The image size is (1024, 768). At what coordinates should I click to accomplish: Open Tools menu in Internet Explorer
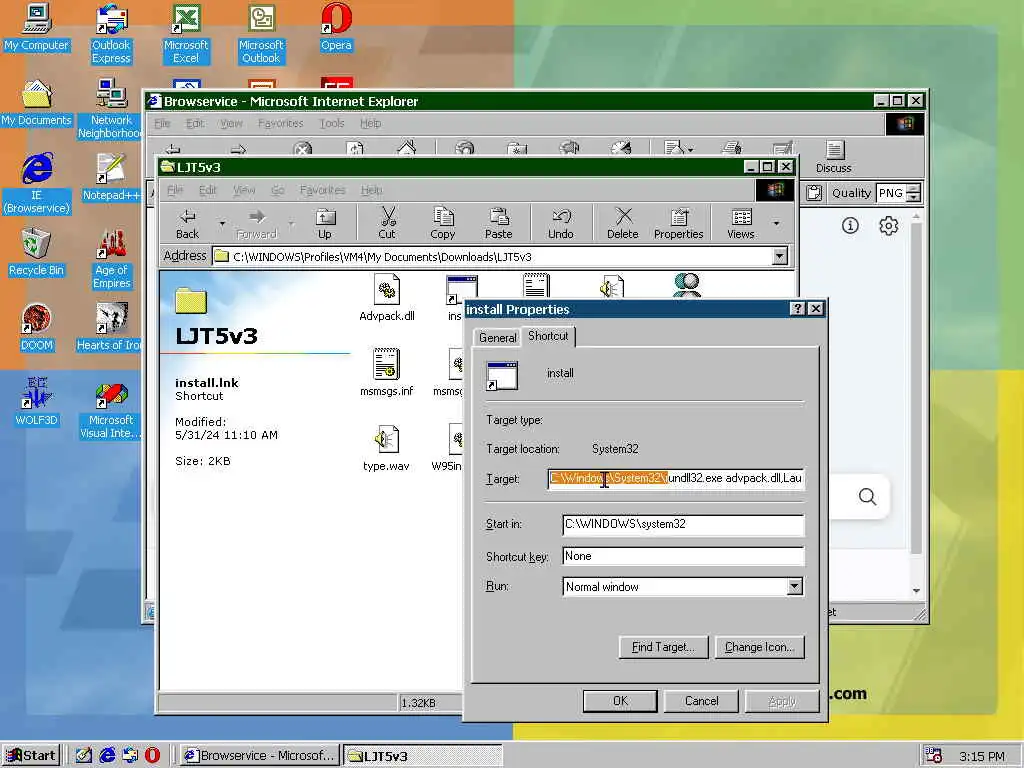point(332,123)
